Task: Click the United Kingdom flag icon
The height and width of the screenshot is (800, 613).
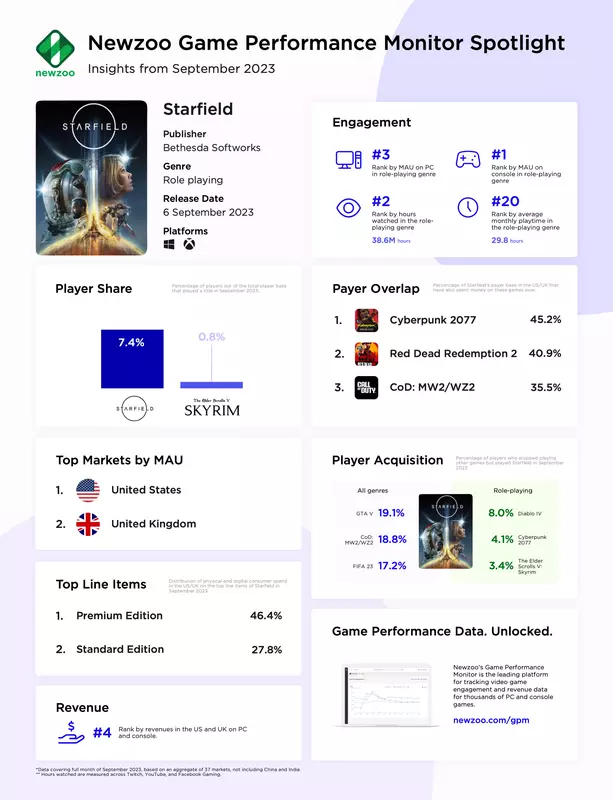Action: pyautogui.click(x=88, y=524)
